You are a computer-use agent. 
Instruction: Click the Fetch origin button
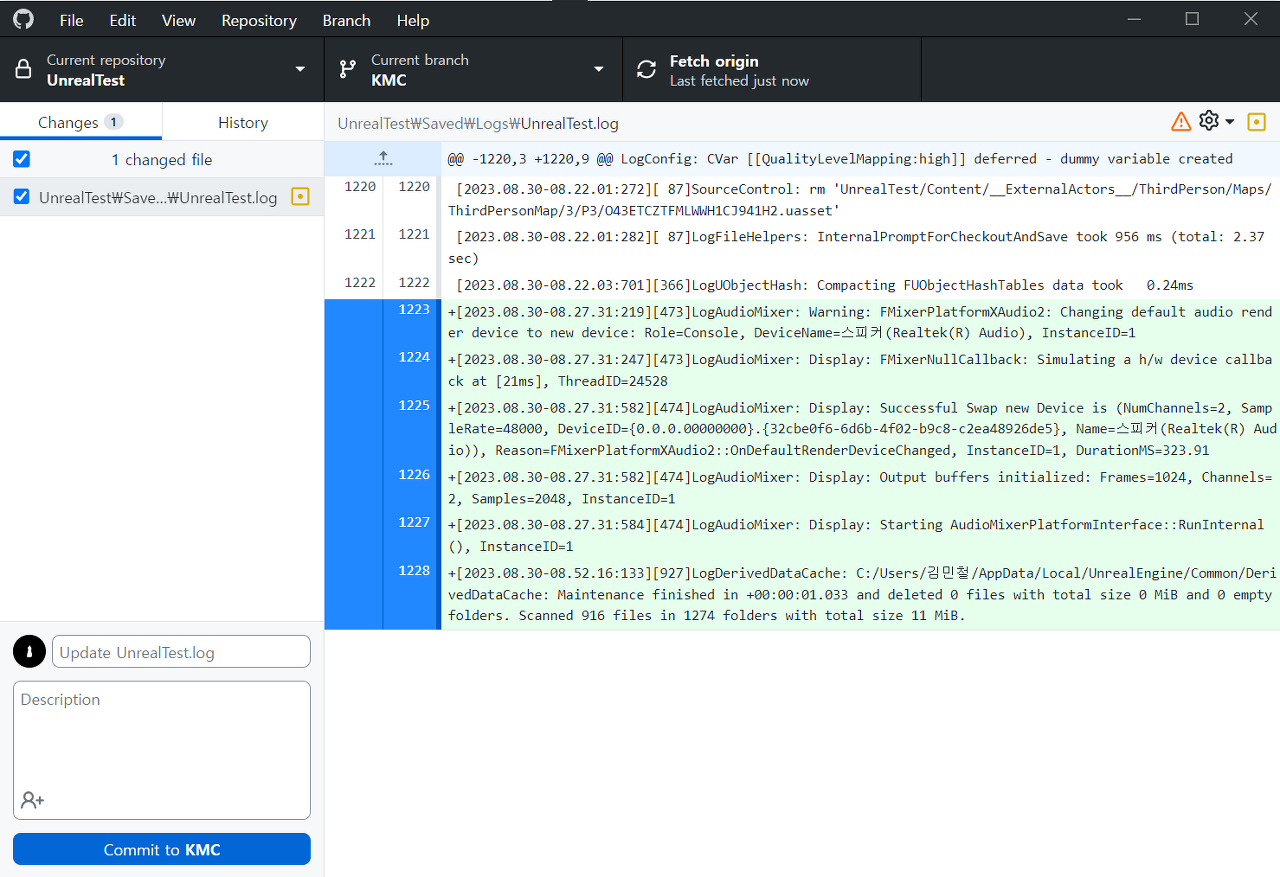(771, 70)
